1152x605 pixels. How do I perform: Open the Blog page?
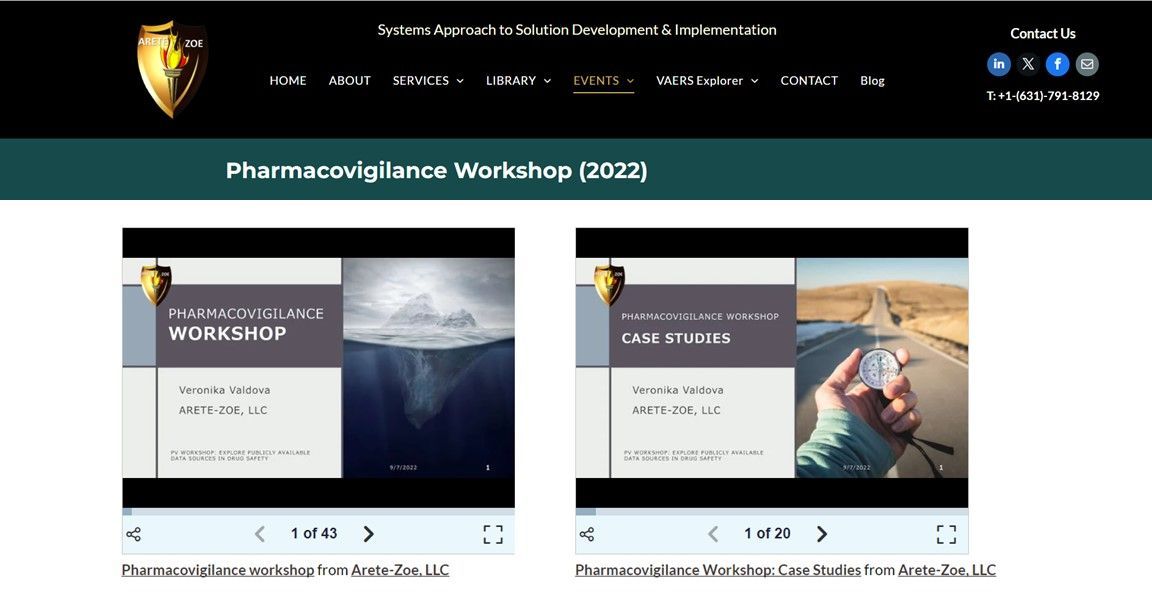[872, 80]
